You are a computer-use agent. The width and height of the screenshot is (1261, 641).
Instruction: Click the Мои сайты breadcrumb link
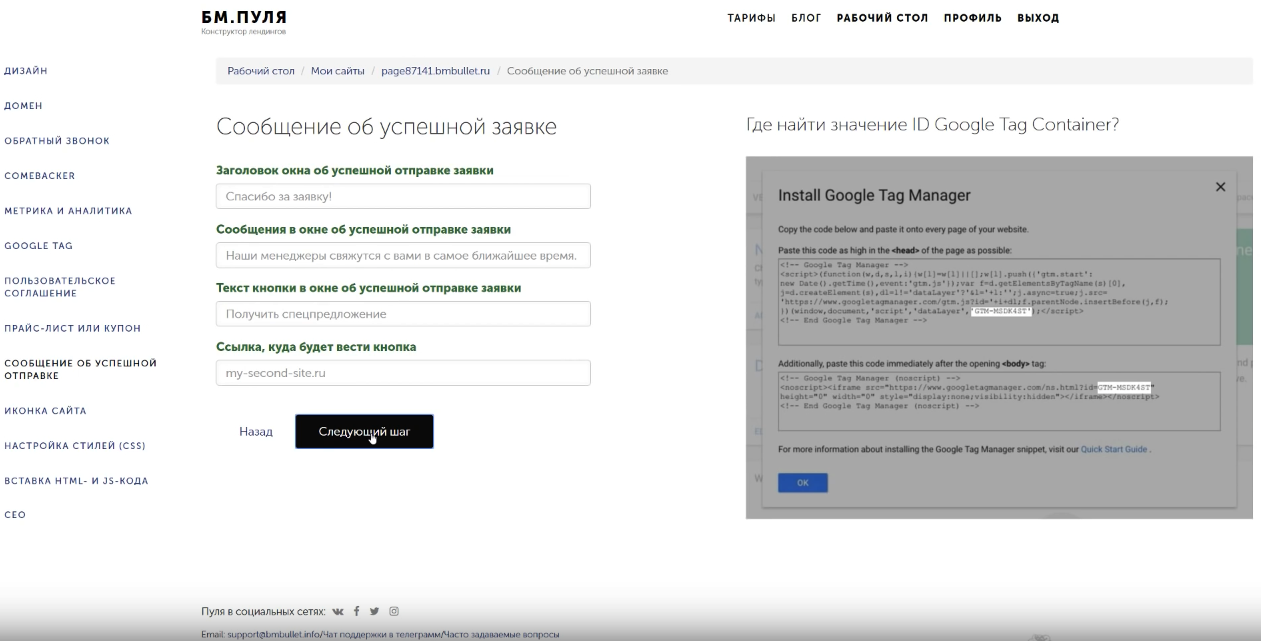coord(337,71)
